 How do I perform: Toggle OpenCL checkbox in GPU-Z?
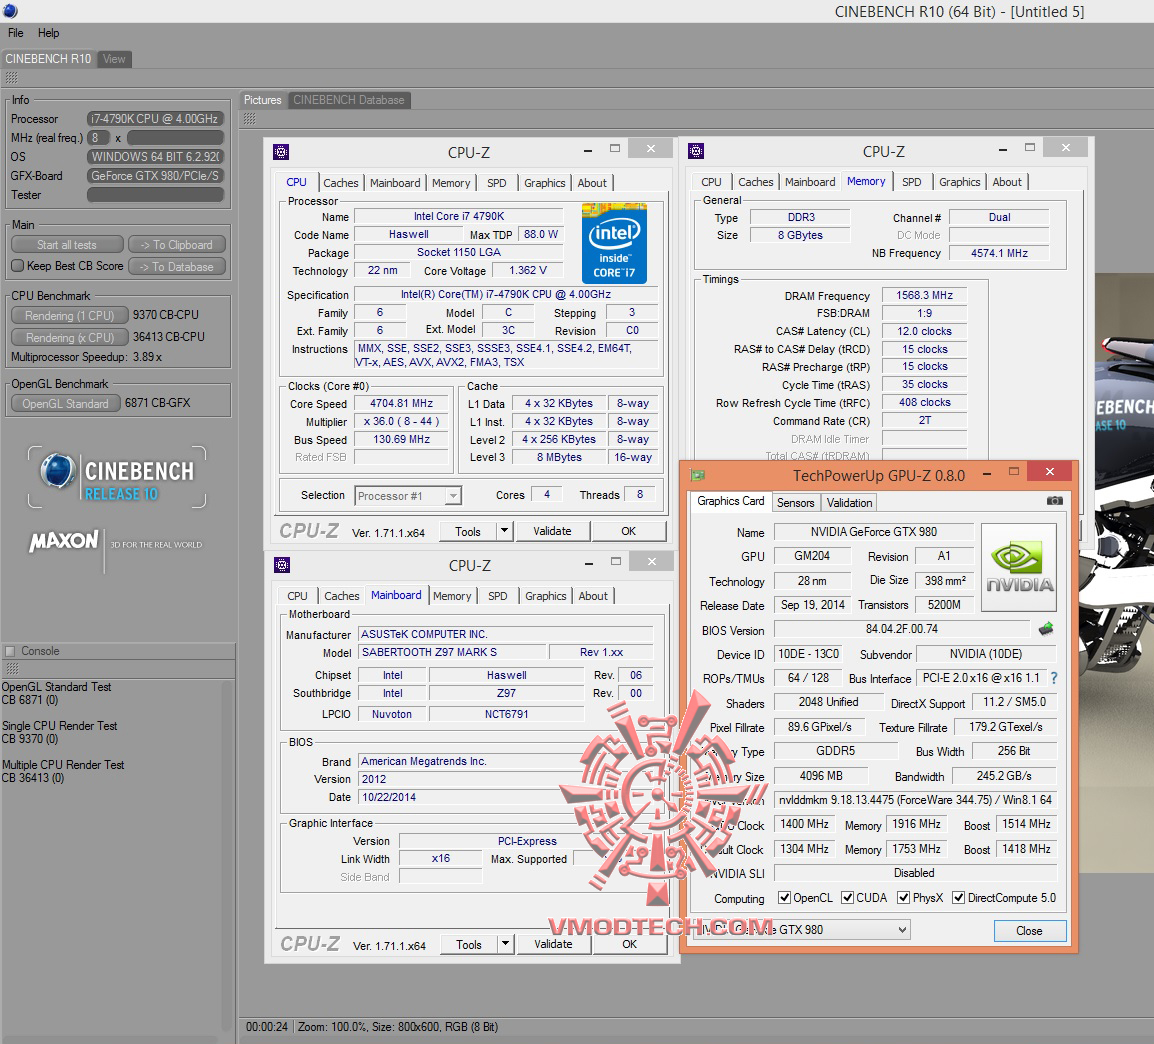785,898
